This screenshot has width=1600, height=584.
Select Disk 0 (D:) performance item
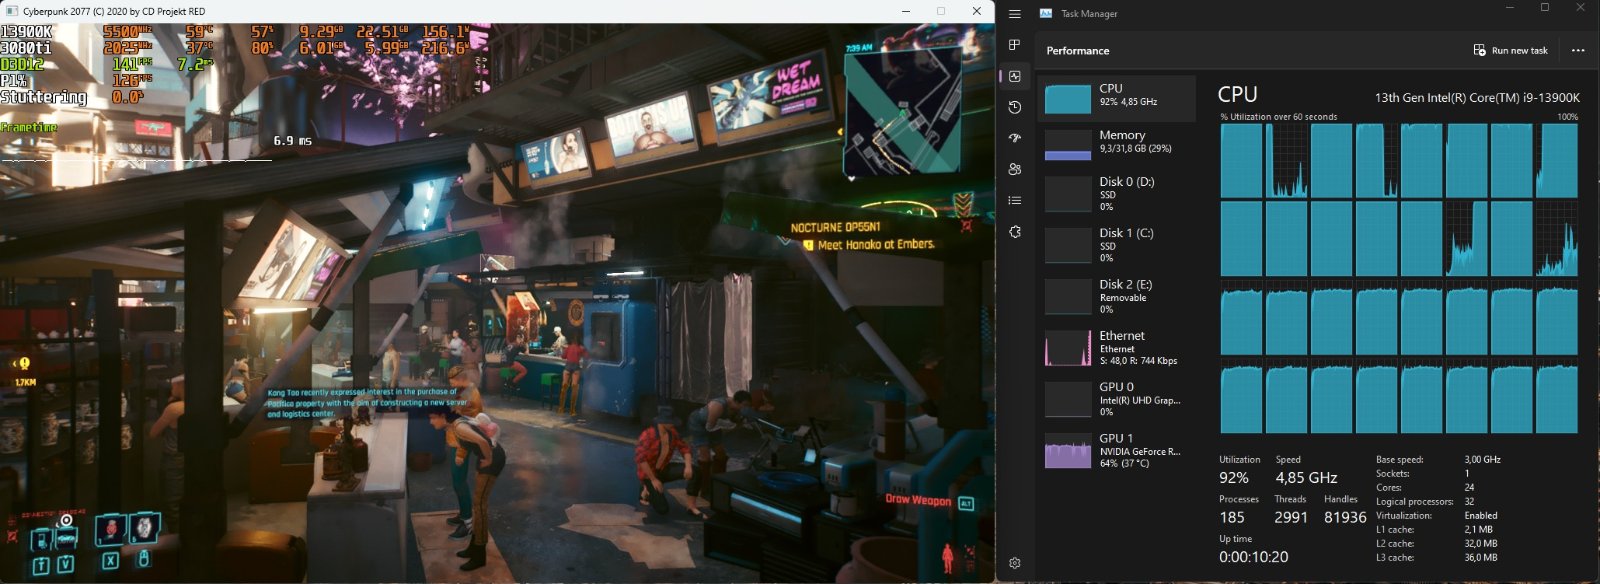(1117, 194)
